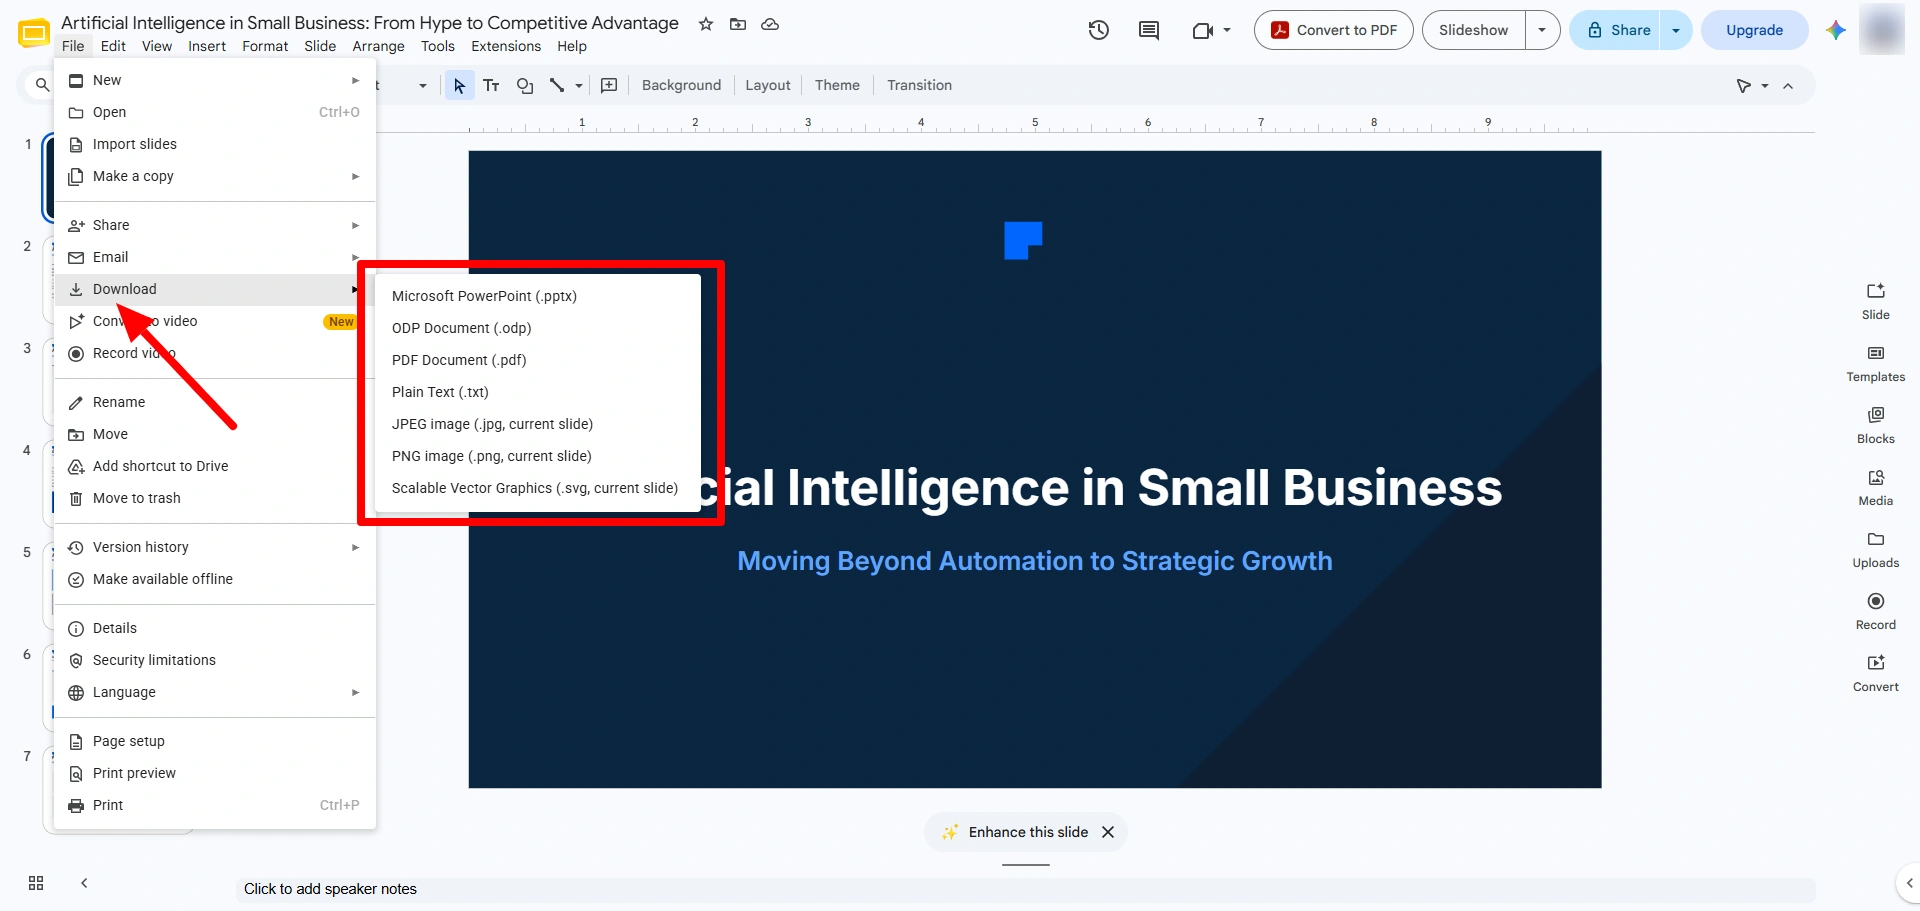The height and width of the screenshot is (911, 1920).
Task: Open the Format menu
Action: (265, 46)
